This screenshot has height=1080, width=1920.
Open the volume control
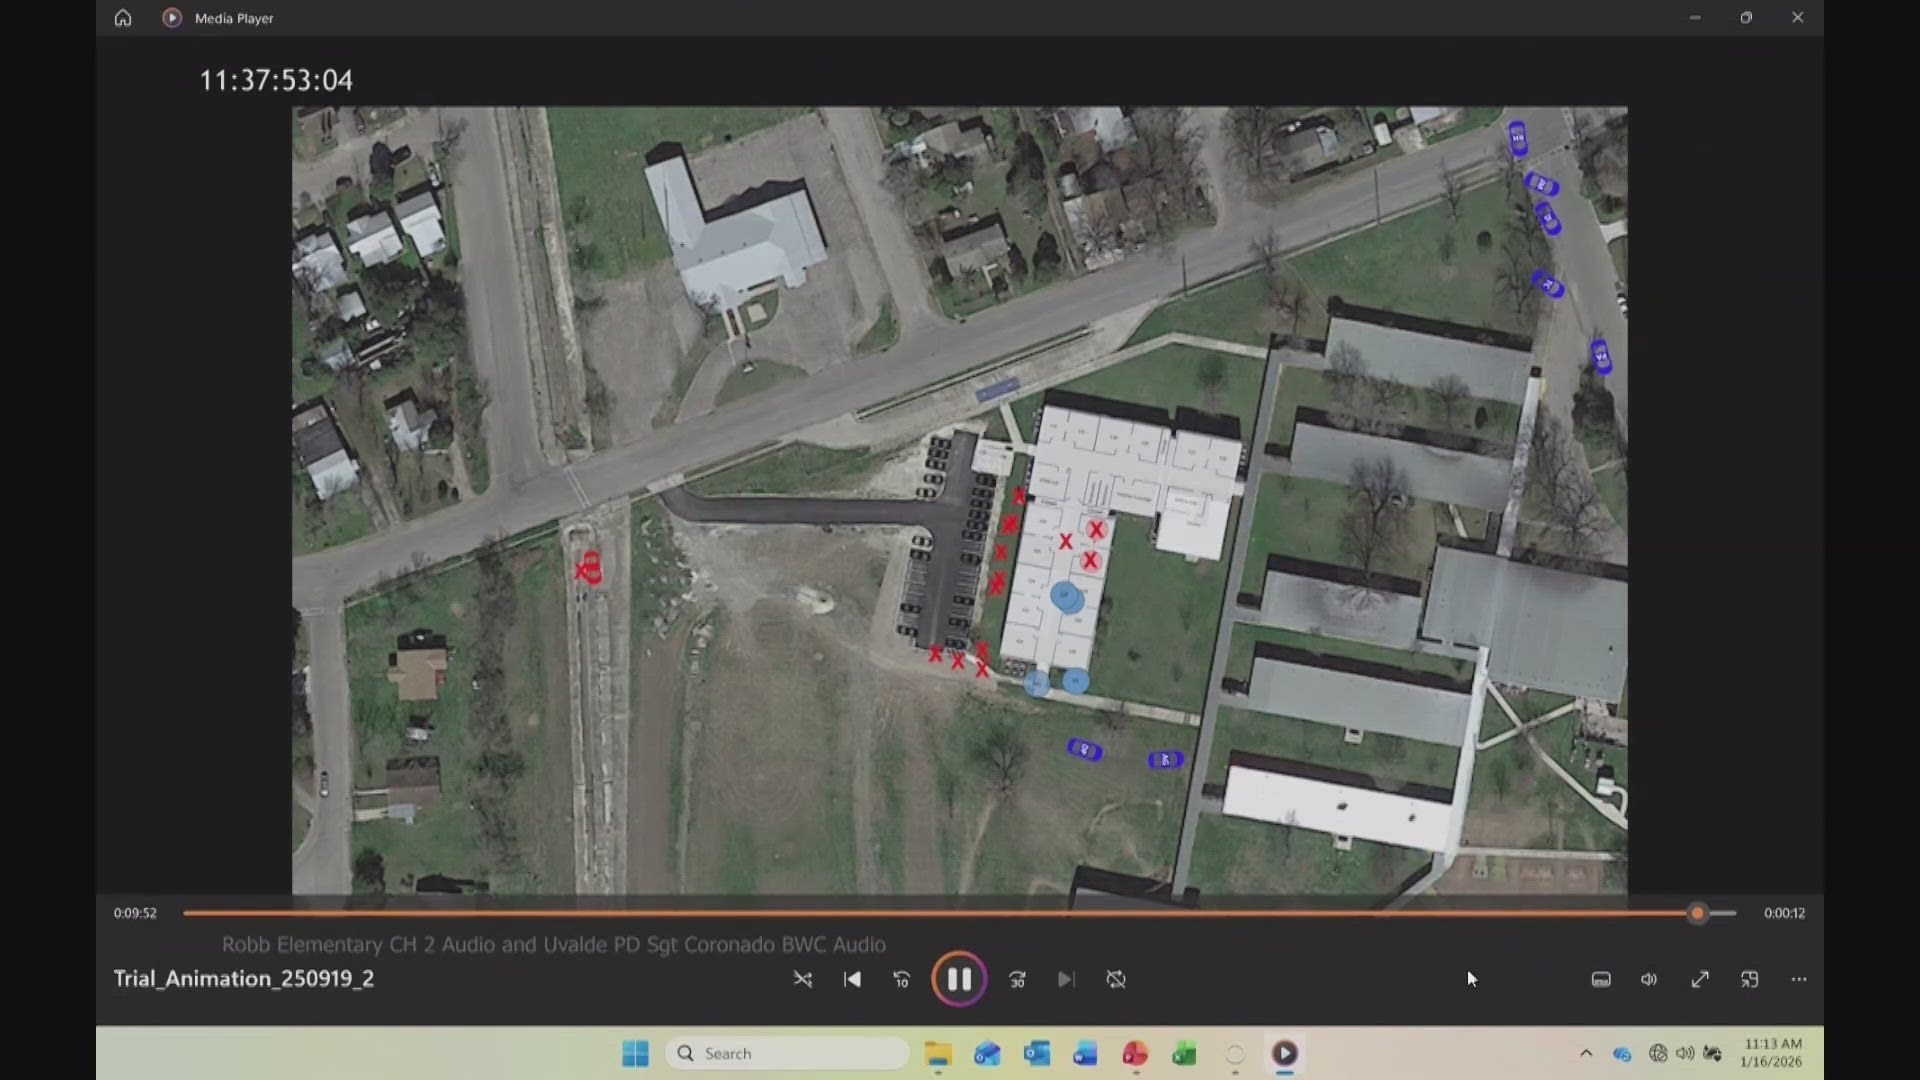coord(1648,979)
